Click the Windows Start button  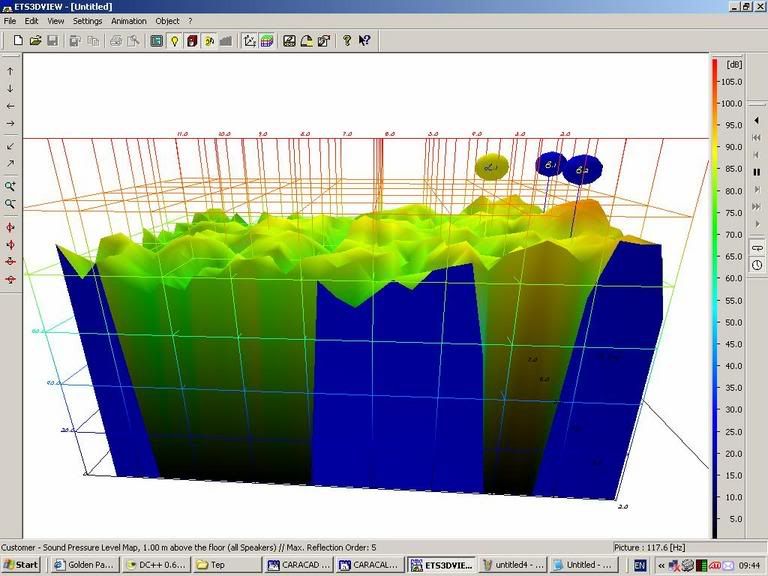21,565
